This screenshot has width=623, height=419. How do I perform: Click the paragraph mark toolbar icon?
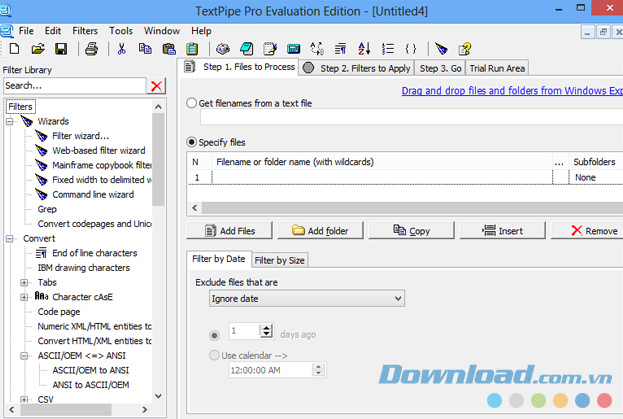coord(341,49)
